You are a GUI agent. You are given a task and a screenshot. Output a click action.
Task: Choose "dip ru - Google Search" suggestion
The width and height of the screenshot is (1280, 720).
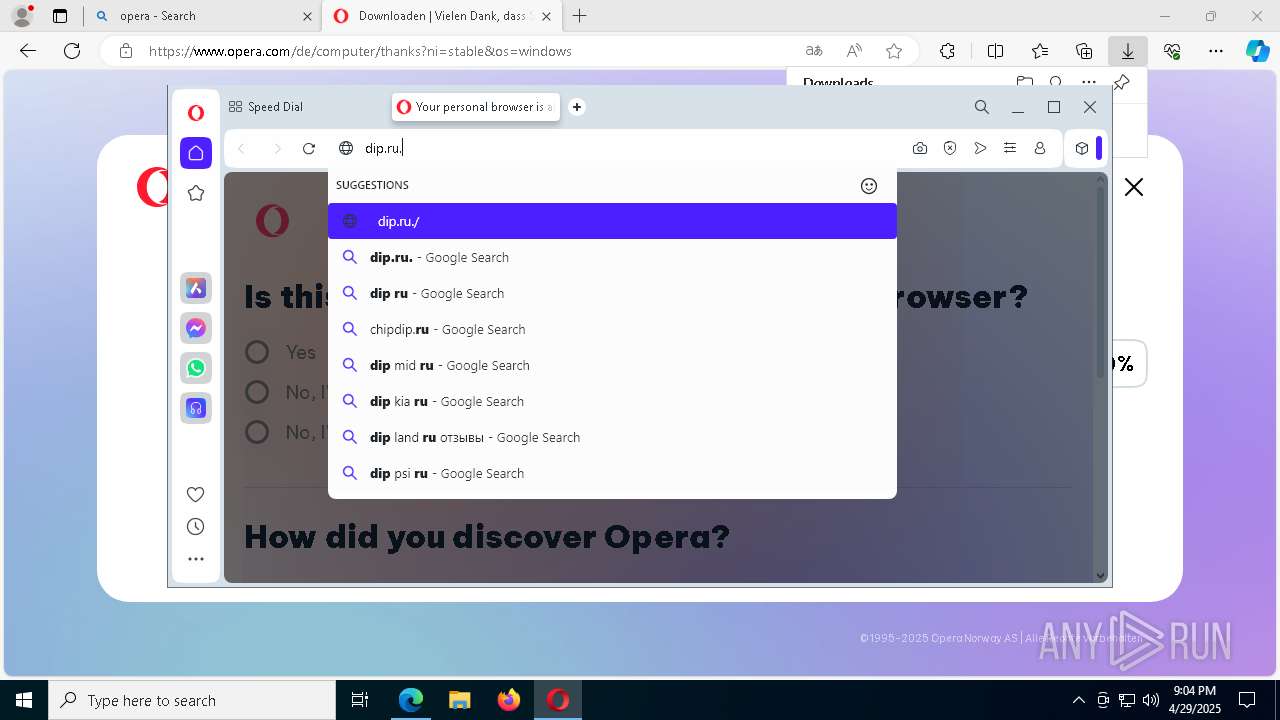(612, 293)
